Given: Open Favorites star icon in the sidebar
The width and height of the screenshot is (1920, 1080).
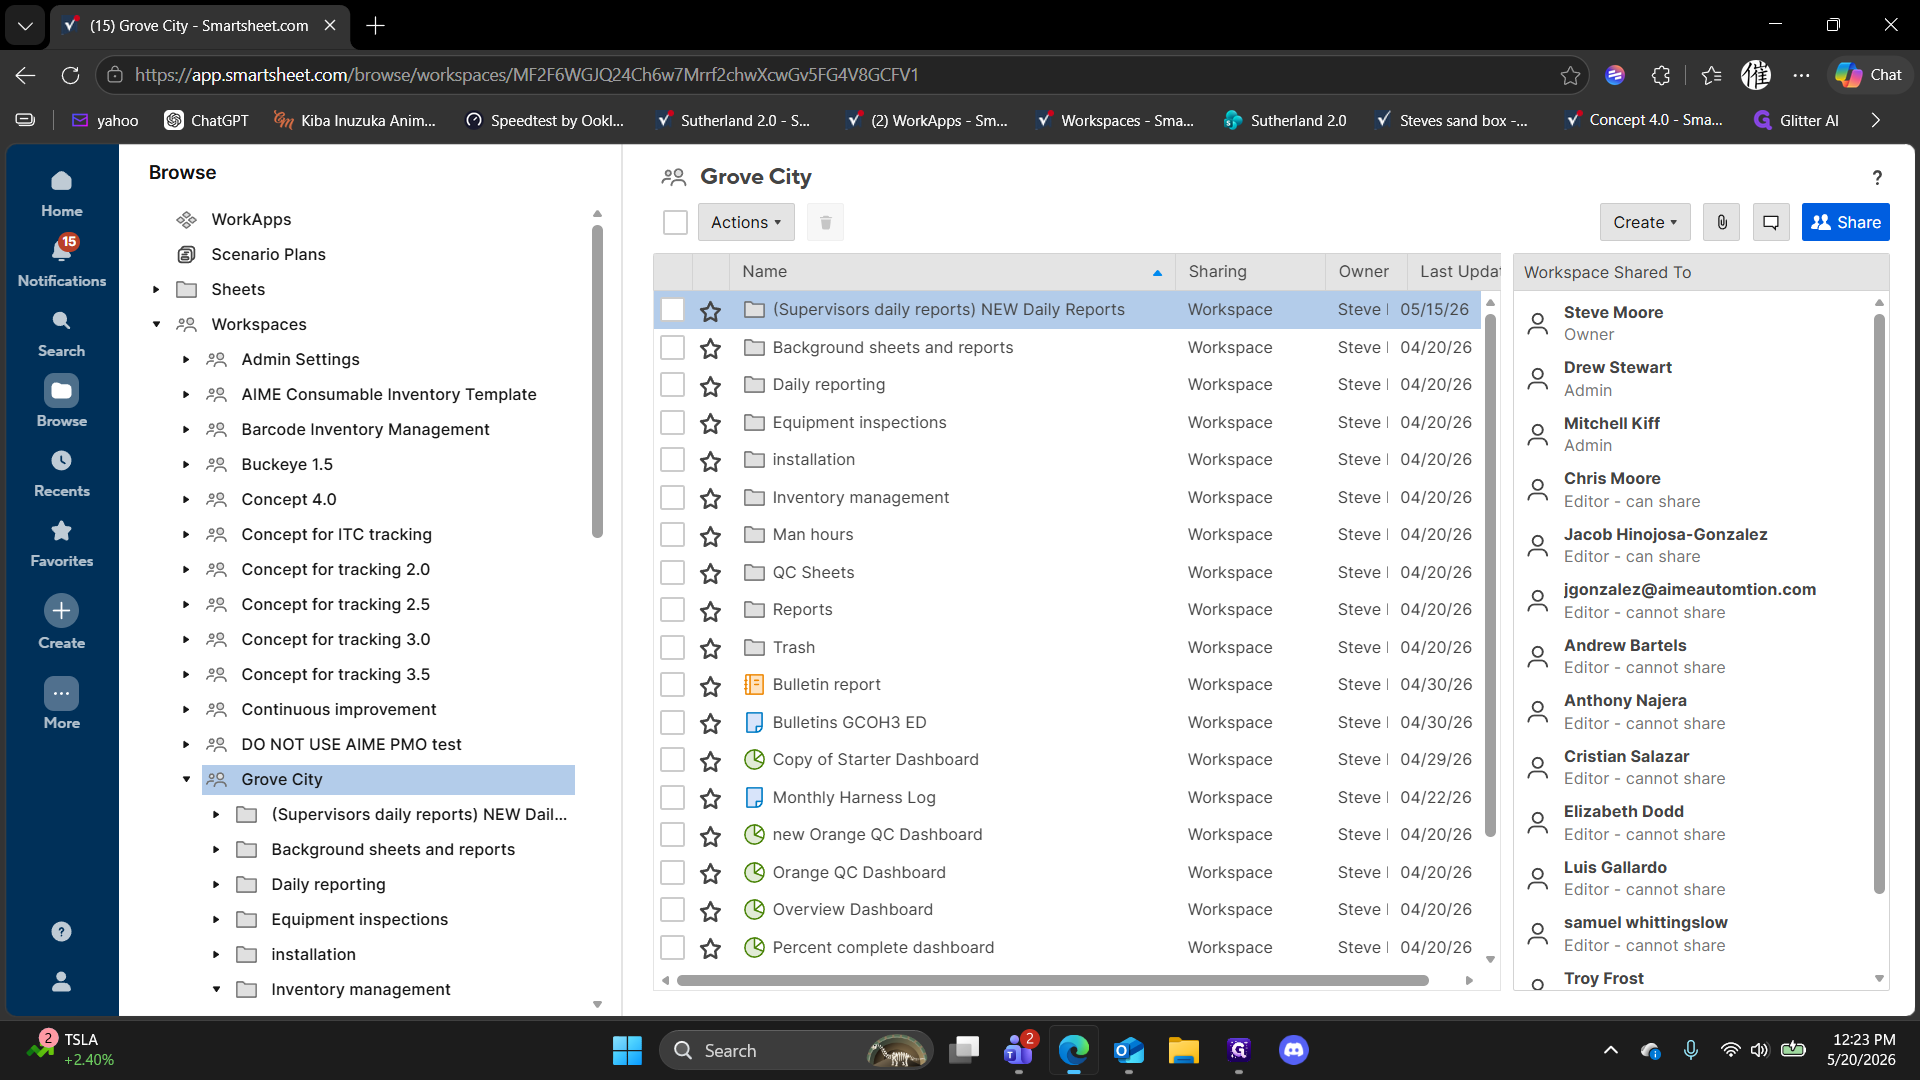Looking at the screenshot, I should 61,531.
